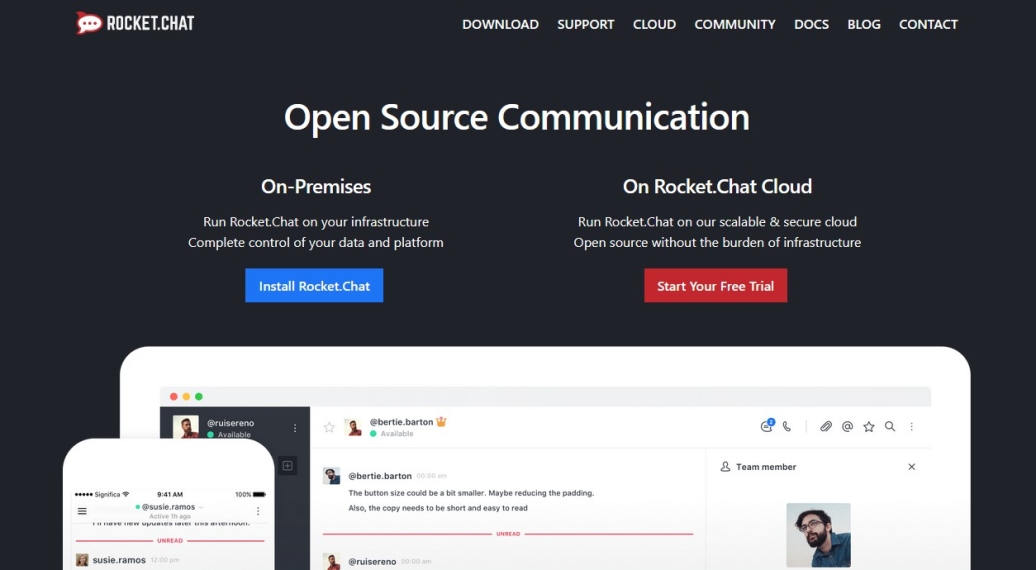Click the red window dot in mockup
This screenshot has width=1036, height=570.
(174, 396)
